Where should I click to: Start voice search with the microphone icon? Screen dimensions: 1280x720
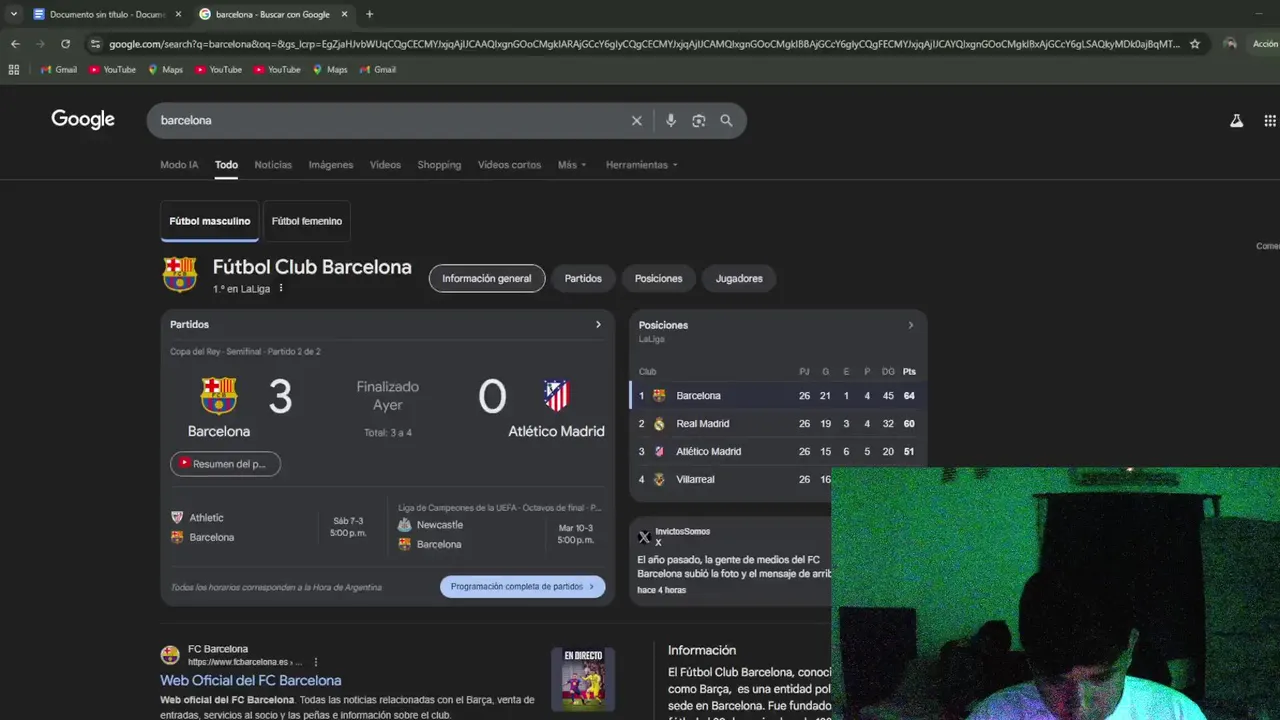point(670,121)
